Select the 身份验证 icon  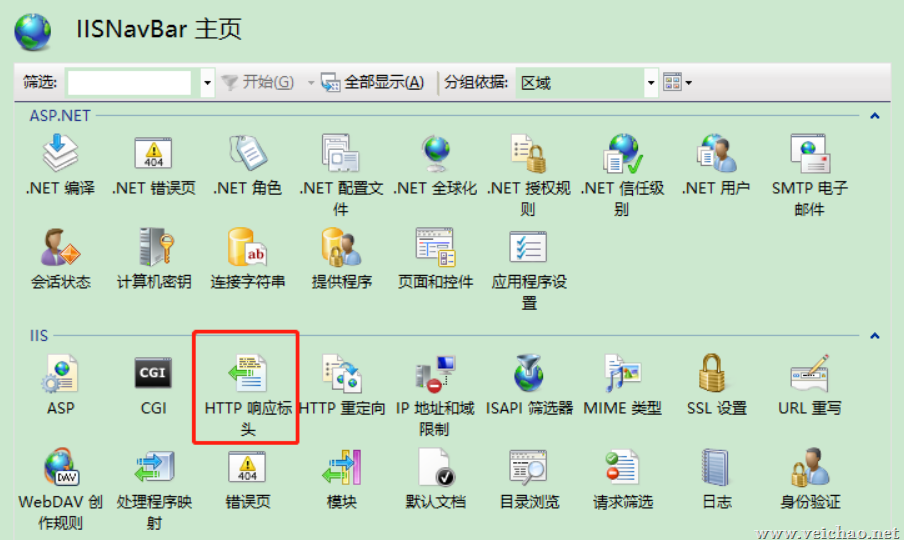click(x=810, y=467)
